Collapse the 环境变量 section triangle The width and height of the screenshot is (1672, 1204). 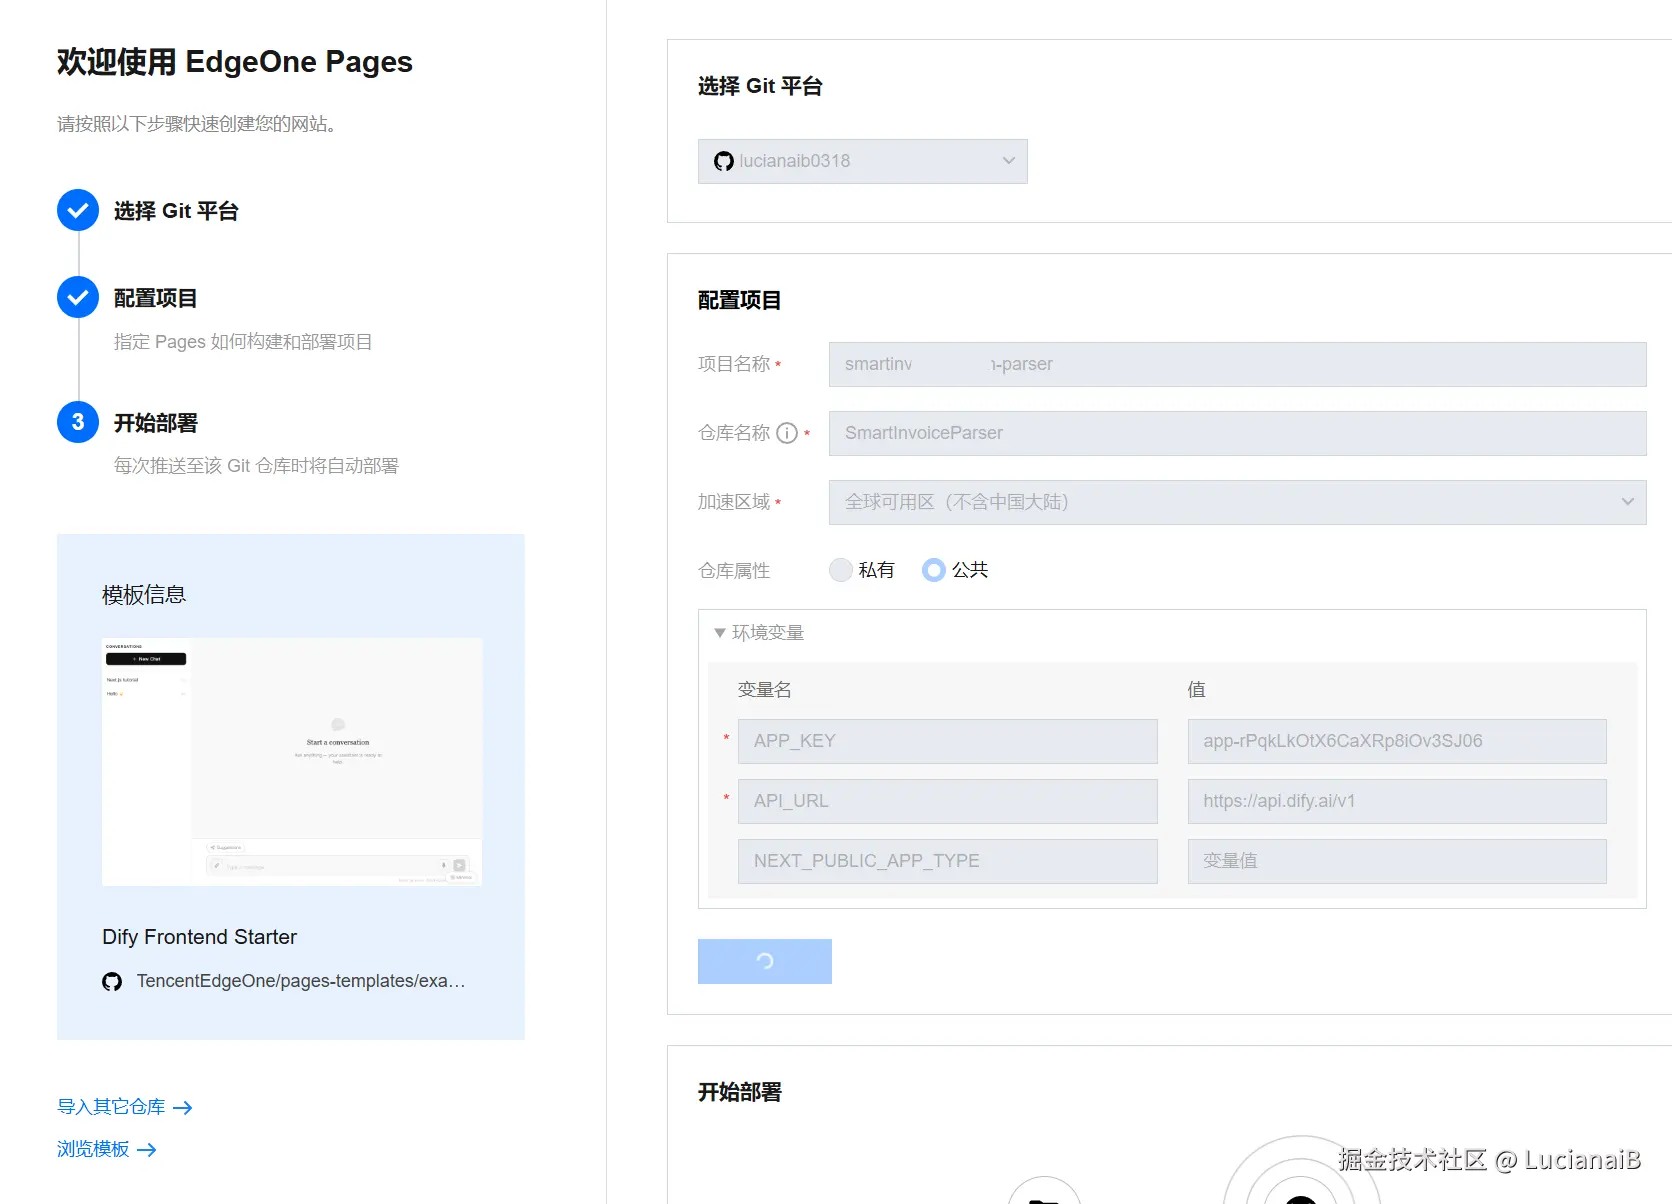click(719, 633)
